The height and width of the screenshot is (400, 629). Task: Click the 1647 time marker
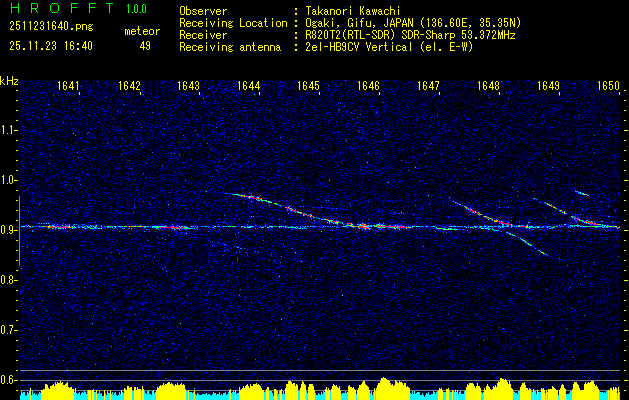[x=428, y=86]
